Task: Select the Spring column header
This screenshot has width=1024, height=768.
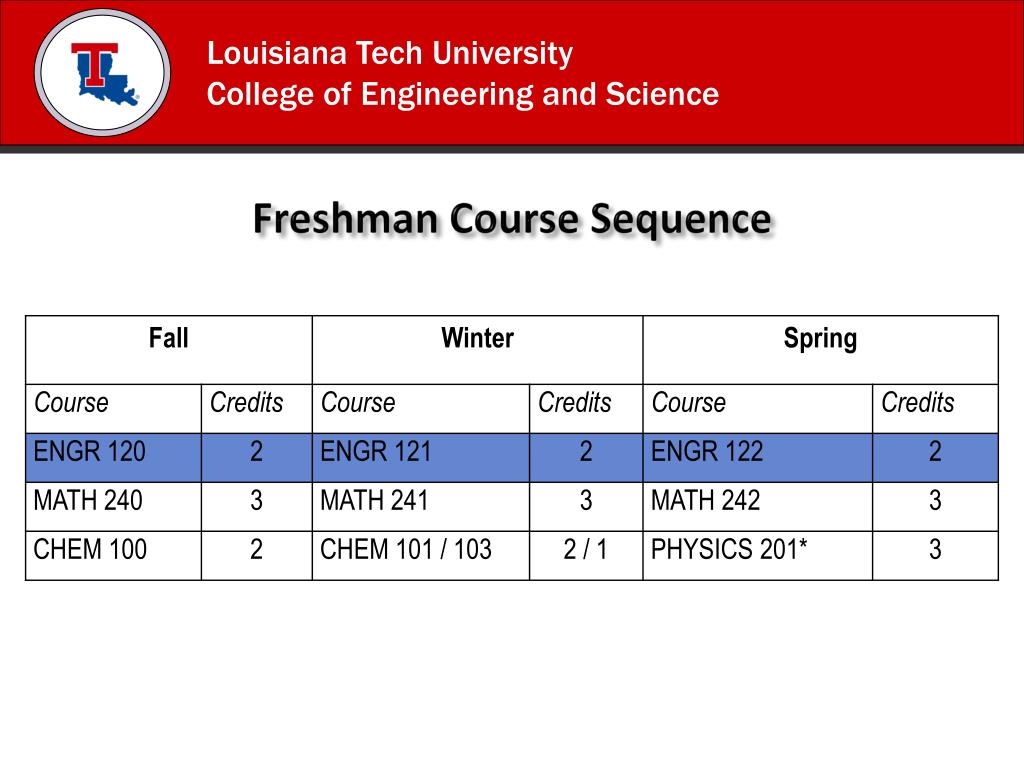Action: pos(820,339)
